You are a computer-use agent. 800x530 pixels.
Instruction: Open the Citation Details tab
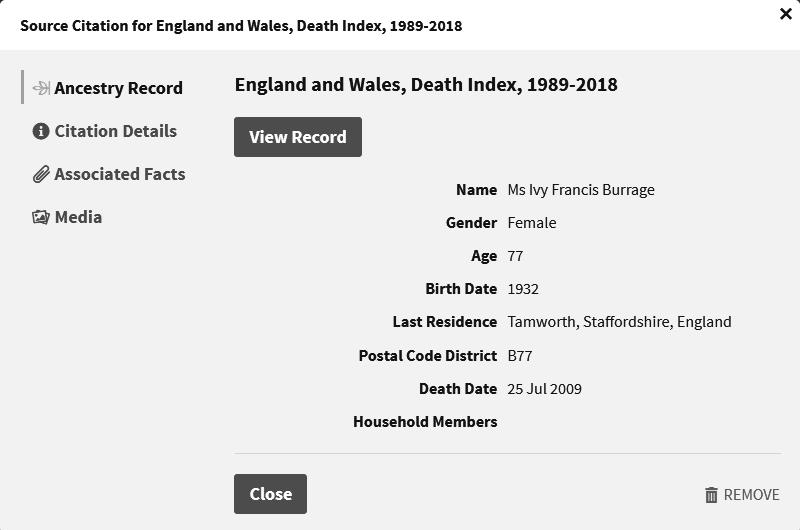[115, 131]
